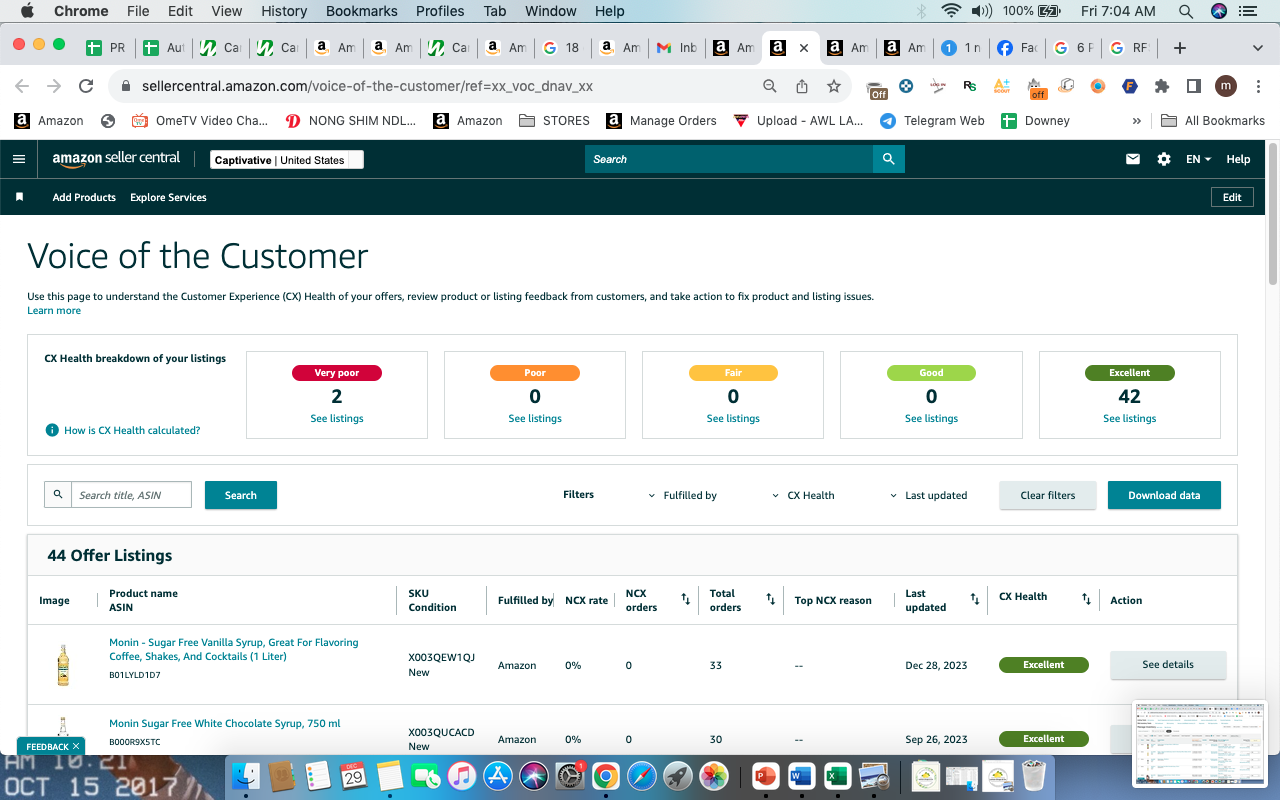Expand the Fulfilled by filter
1280x800 pixels.
coord(683,495)
